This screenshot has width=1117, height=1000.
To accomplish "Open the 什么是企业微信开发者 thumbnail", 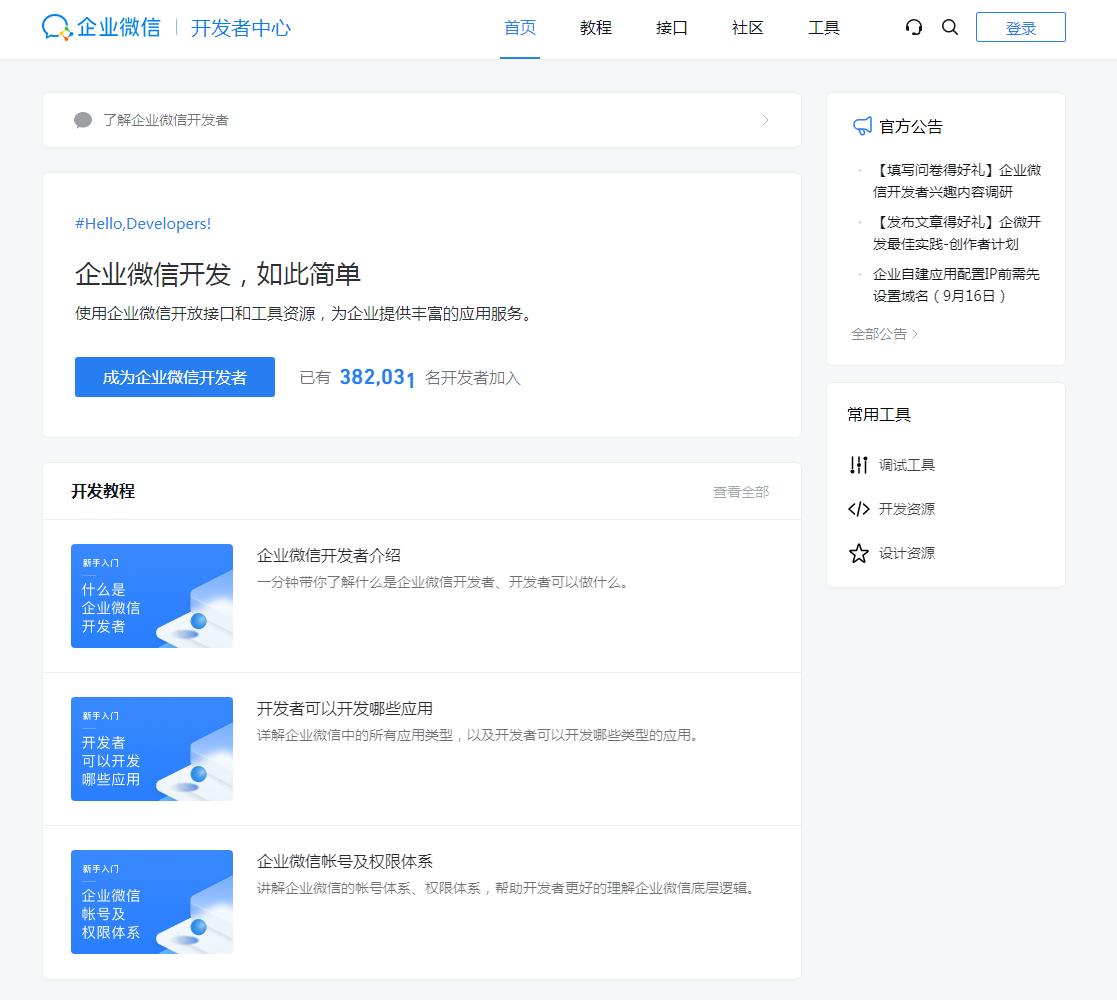I will click(152, 595).
